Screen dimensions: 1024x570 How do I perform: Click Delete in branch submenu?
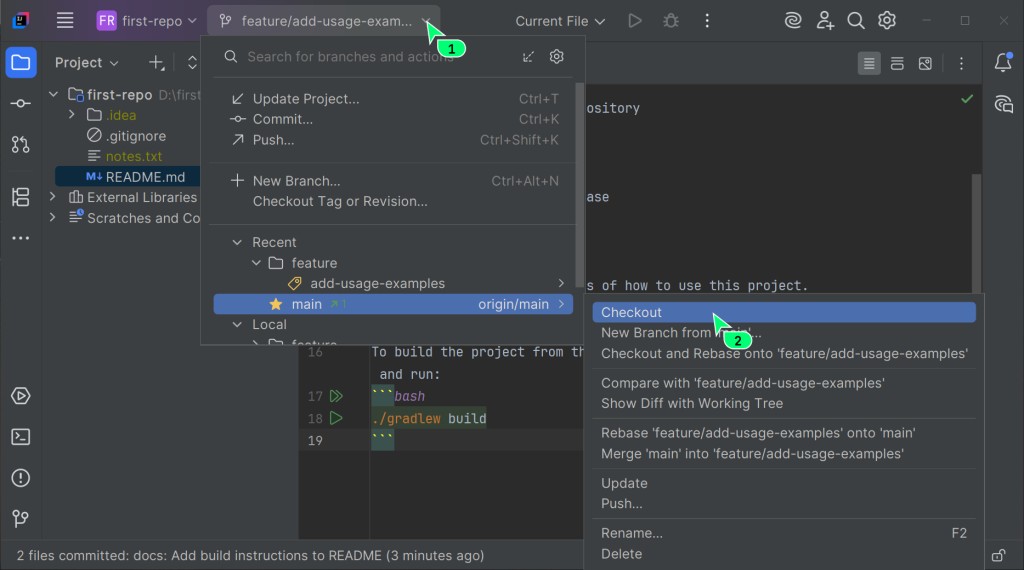pos(784,554)
